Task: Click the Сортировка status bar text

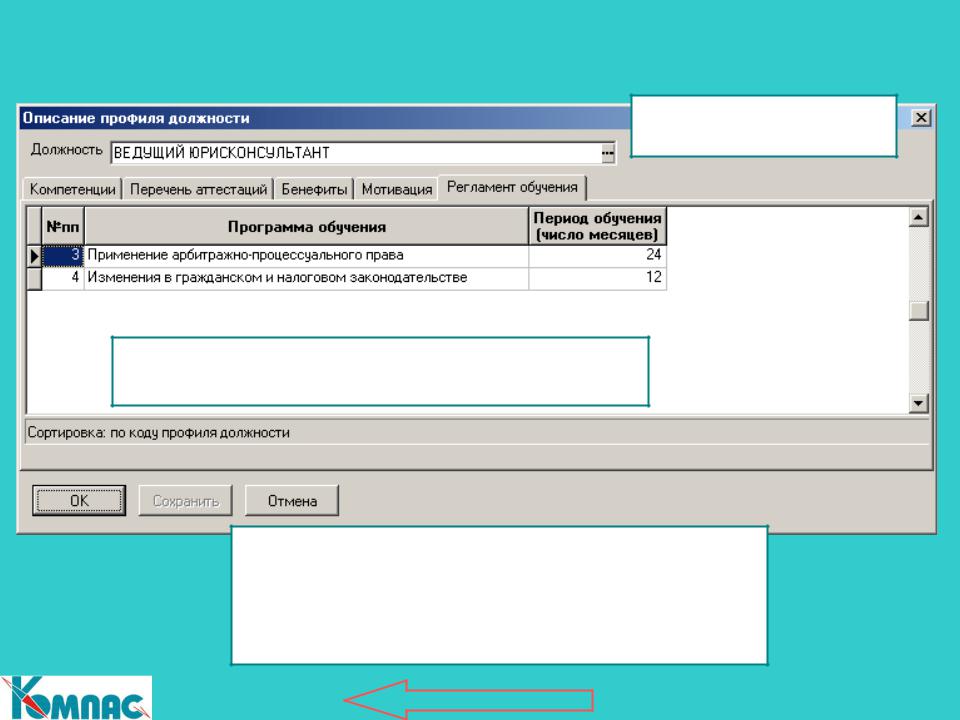Action: (159, 433)
